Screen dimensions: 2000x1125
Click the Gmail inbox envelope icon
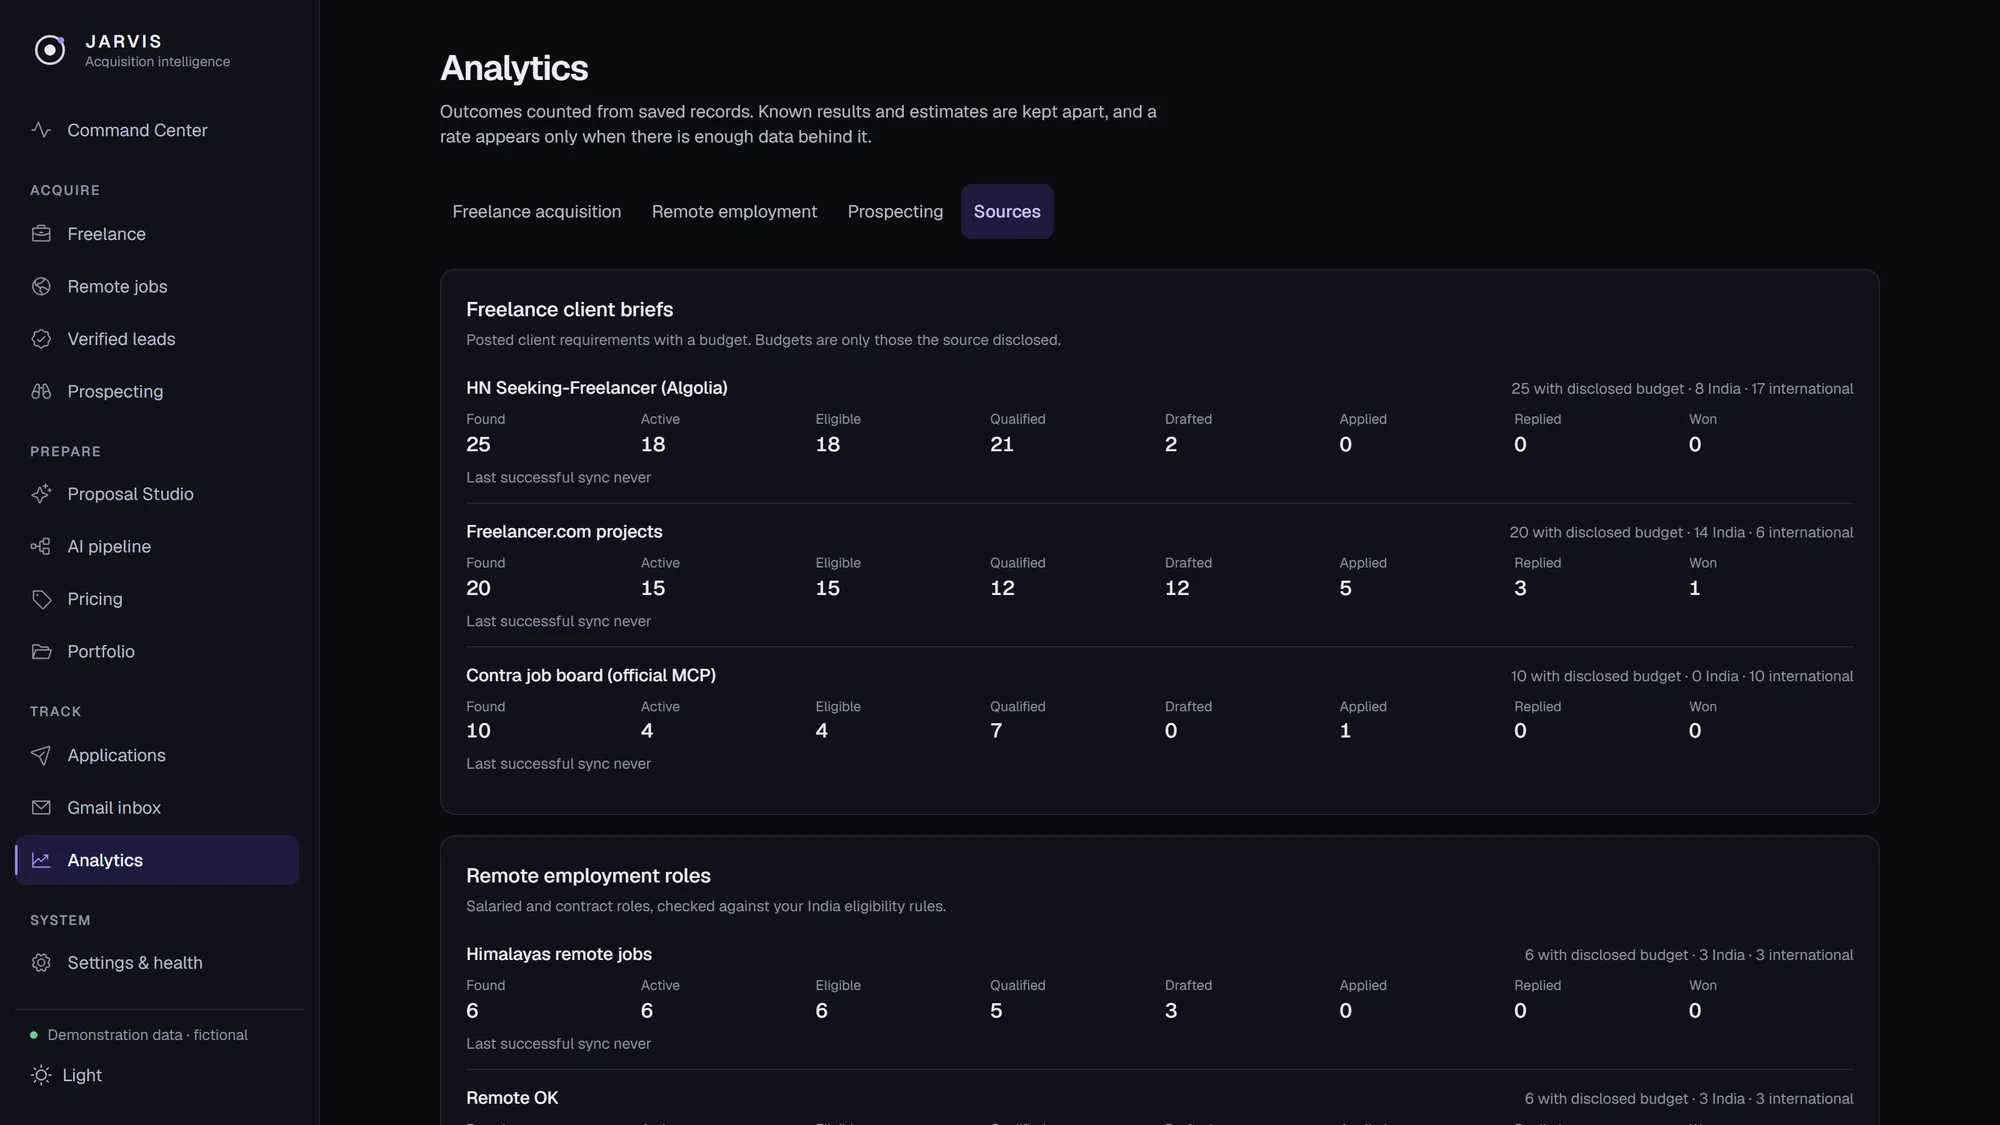tap(41, 807)
